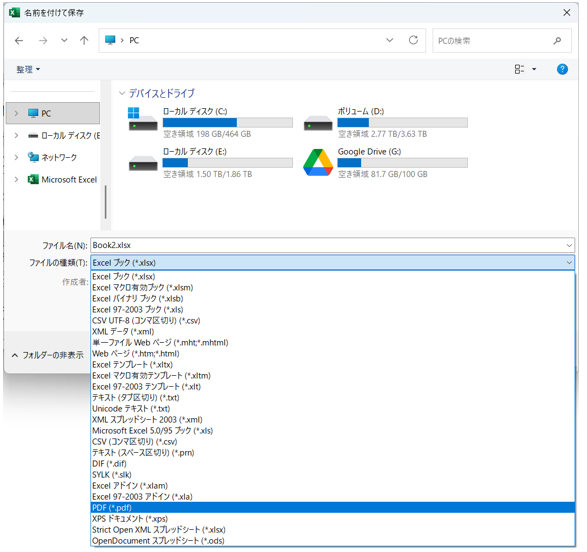Choose テキスト (タブ区切り) (*.txt)
587x552 pixels.
coord(333,397)
